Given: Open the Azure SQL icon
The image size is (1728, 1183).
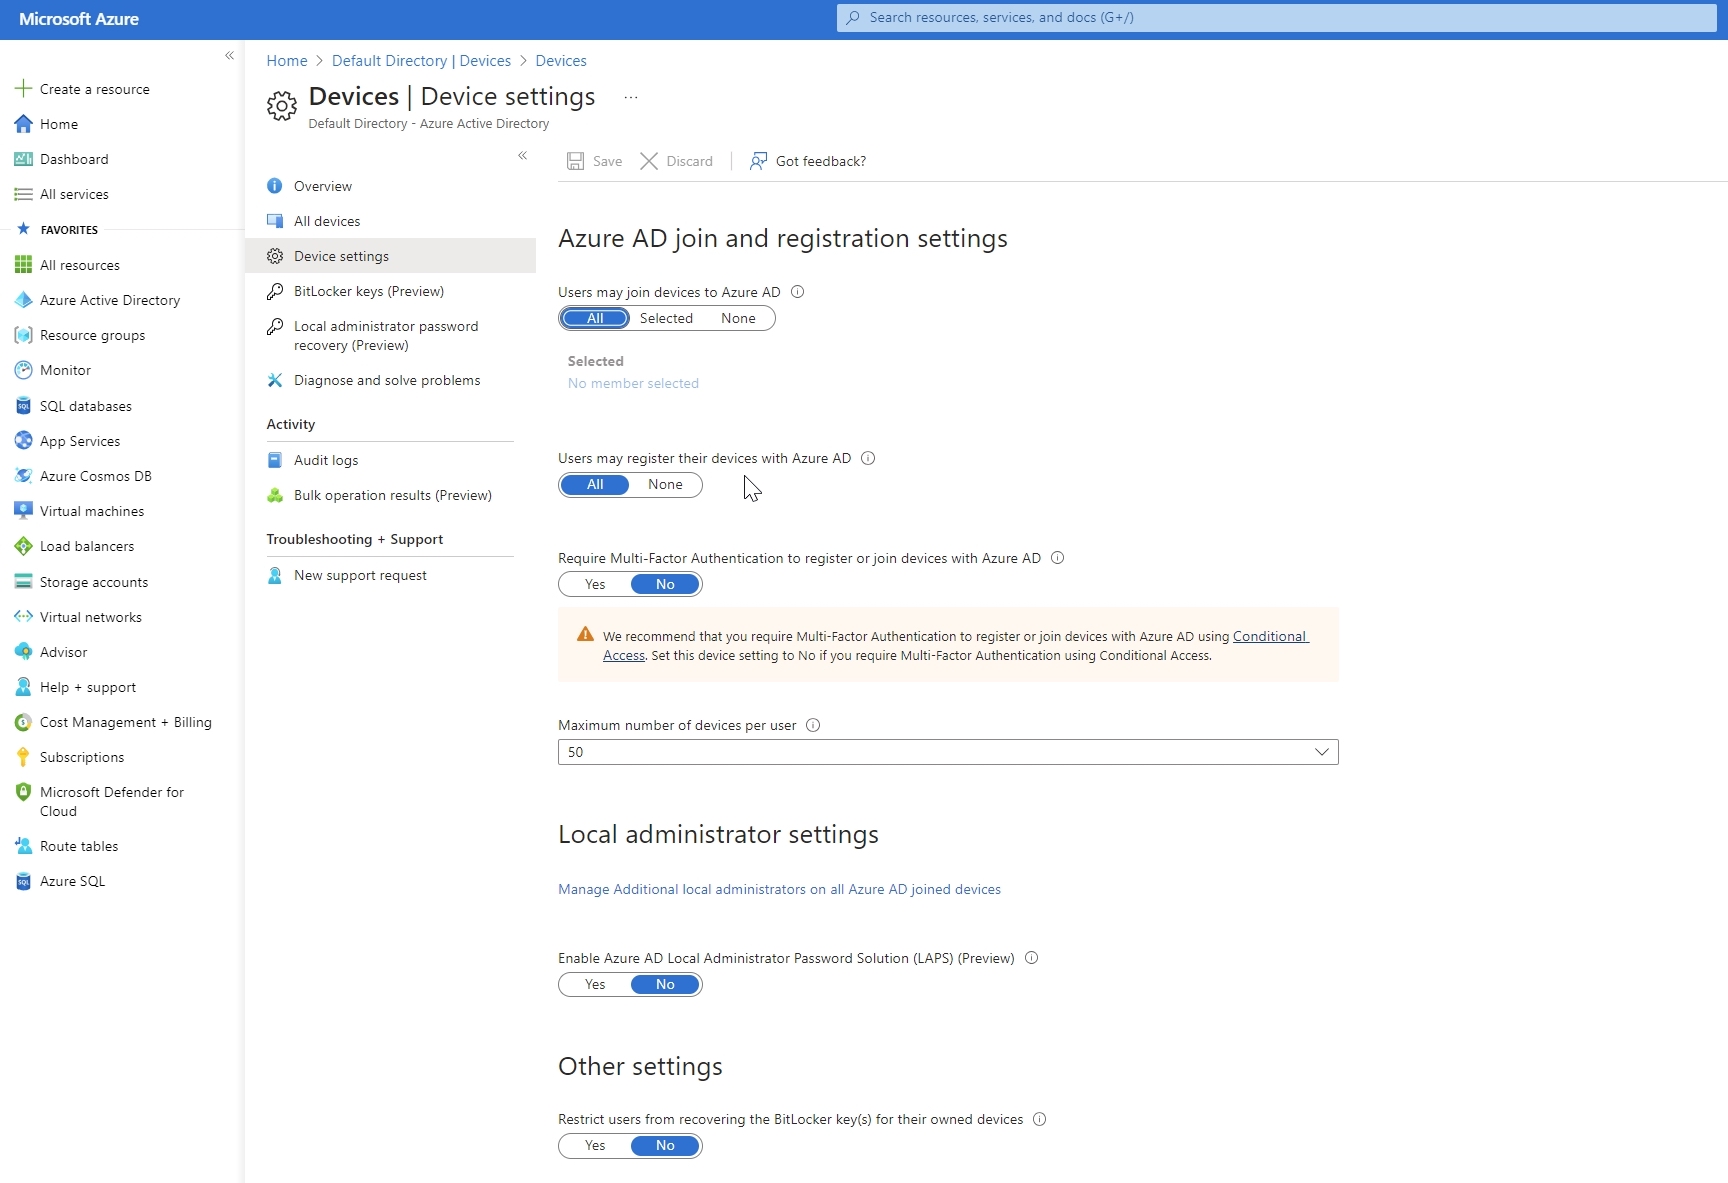Looking at the screenshot, I should [x=23, y=881].
